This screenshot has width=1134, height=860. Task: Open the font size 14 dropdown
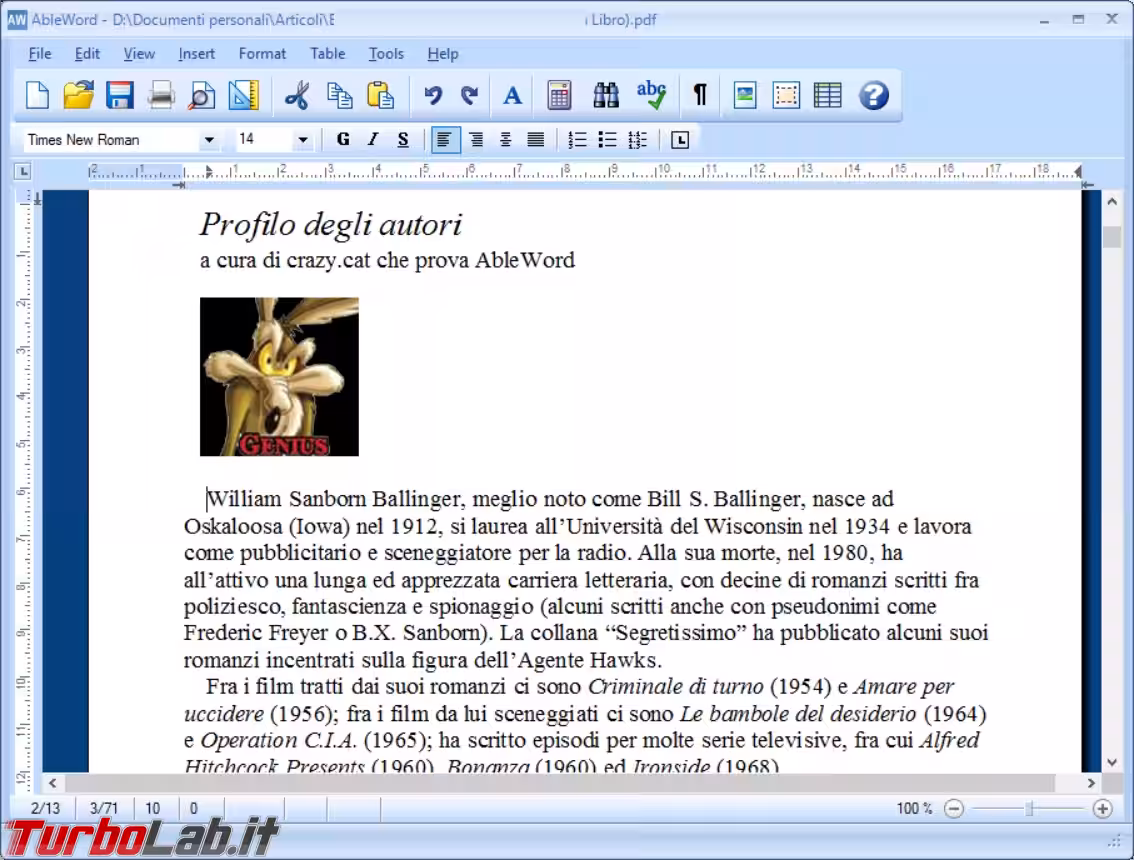[303, 140]
